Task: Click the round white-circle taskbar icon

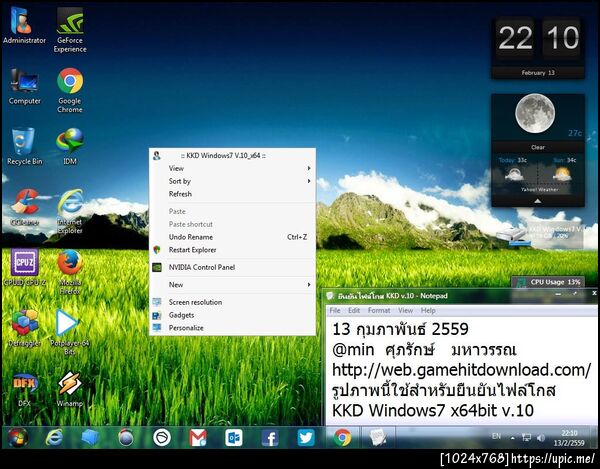Action: coord(162,437)
